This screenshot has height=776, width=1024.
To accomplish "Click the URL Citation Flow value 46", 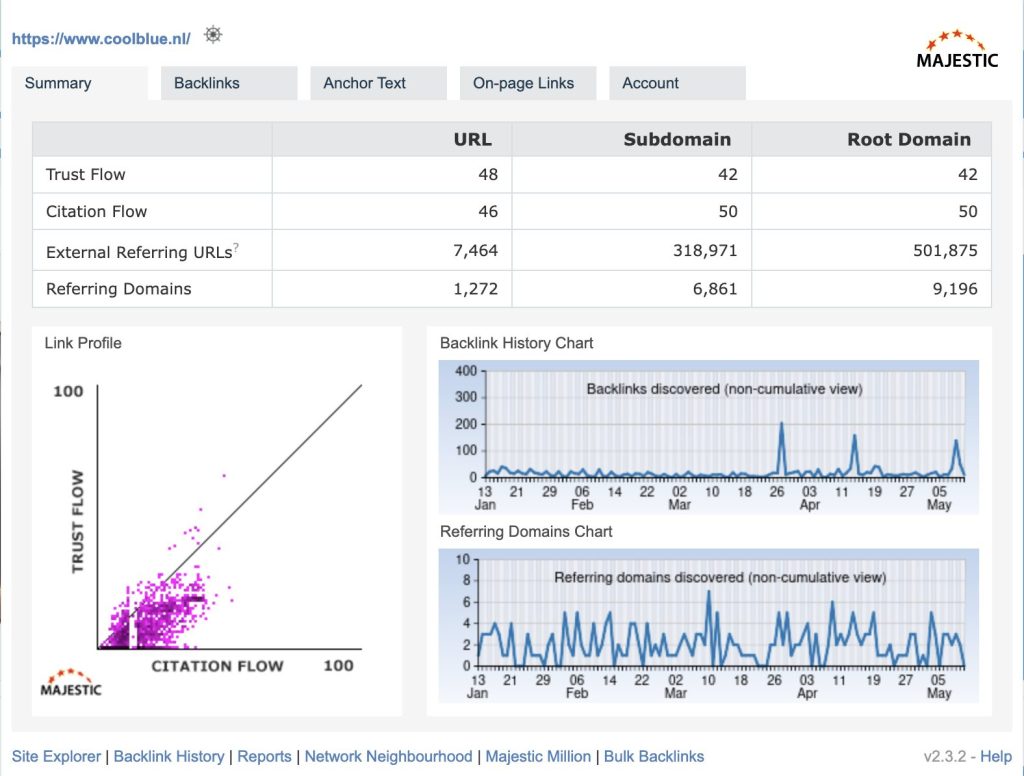I will point(488,212).
